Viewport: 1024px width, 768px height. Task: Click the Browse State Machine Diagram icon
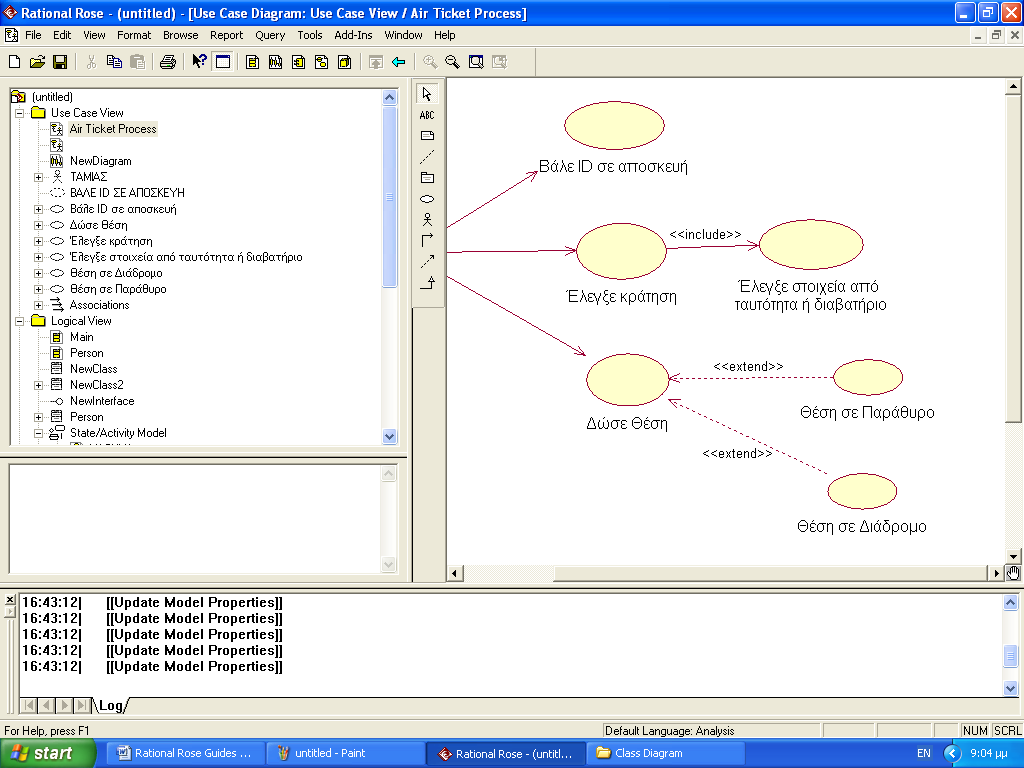[x=321, y=62]
